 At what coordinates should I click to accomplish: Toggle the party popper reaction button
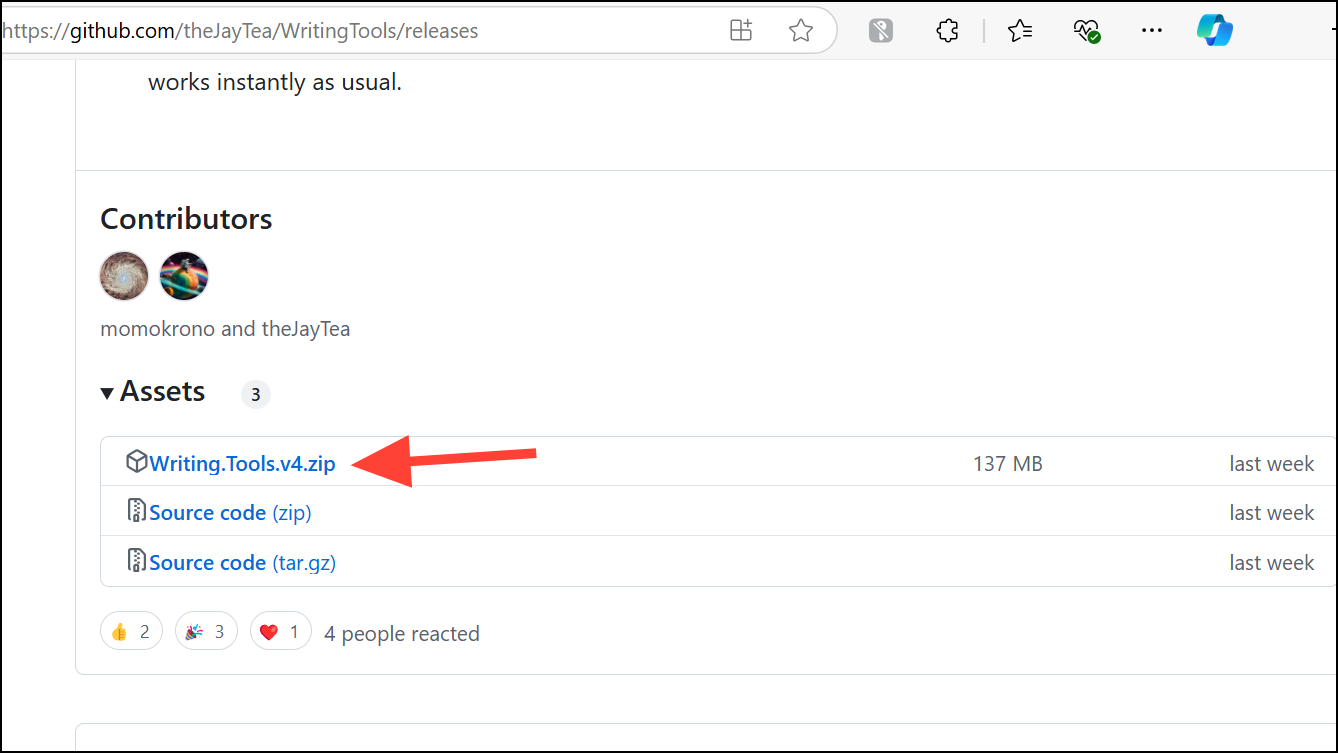click(x=206, y=631)
